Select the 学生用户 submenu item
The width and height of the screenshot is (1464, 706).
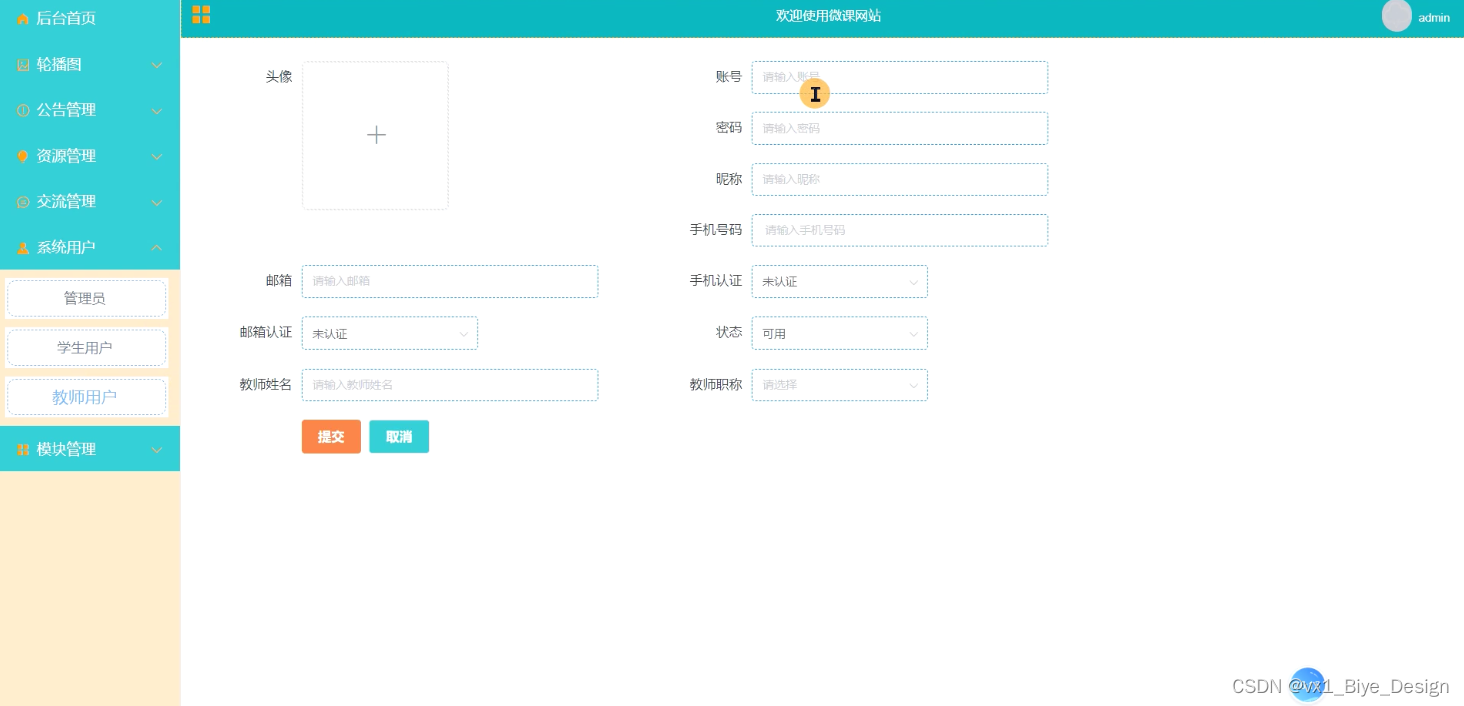86,347
